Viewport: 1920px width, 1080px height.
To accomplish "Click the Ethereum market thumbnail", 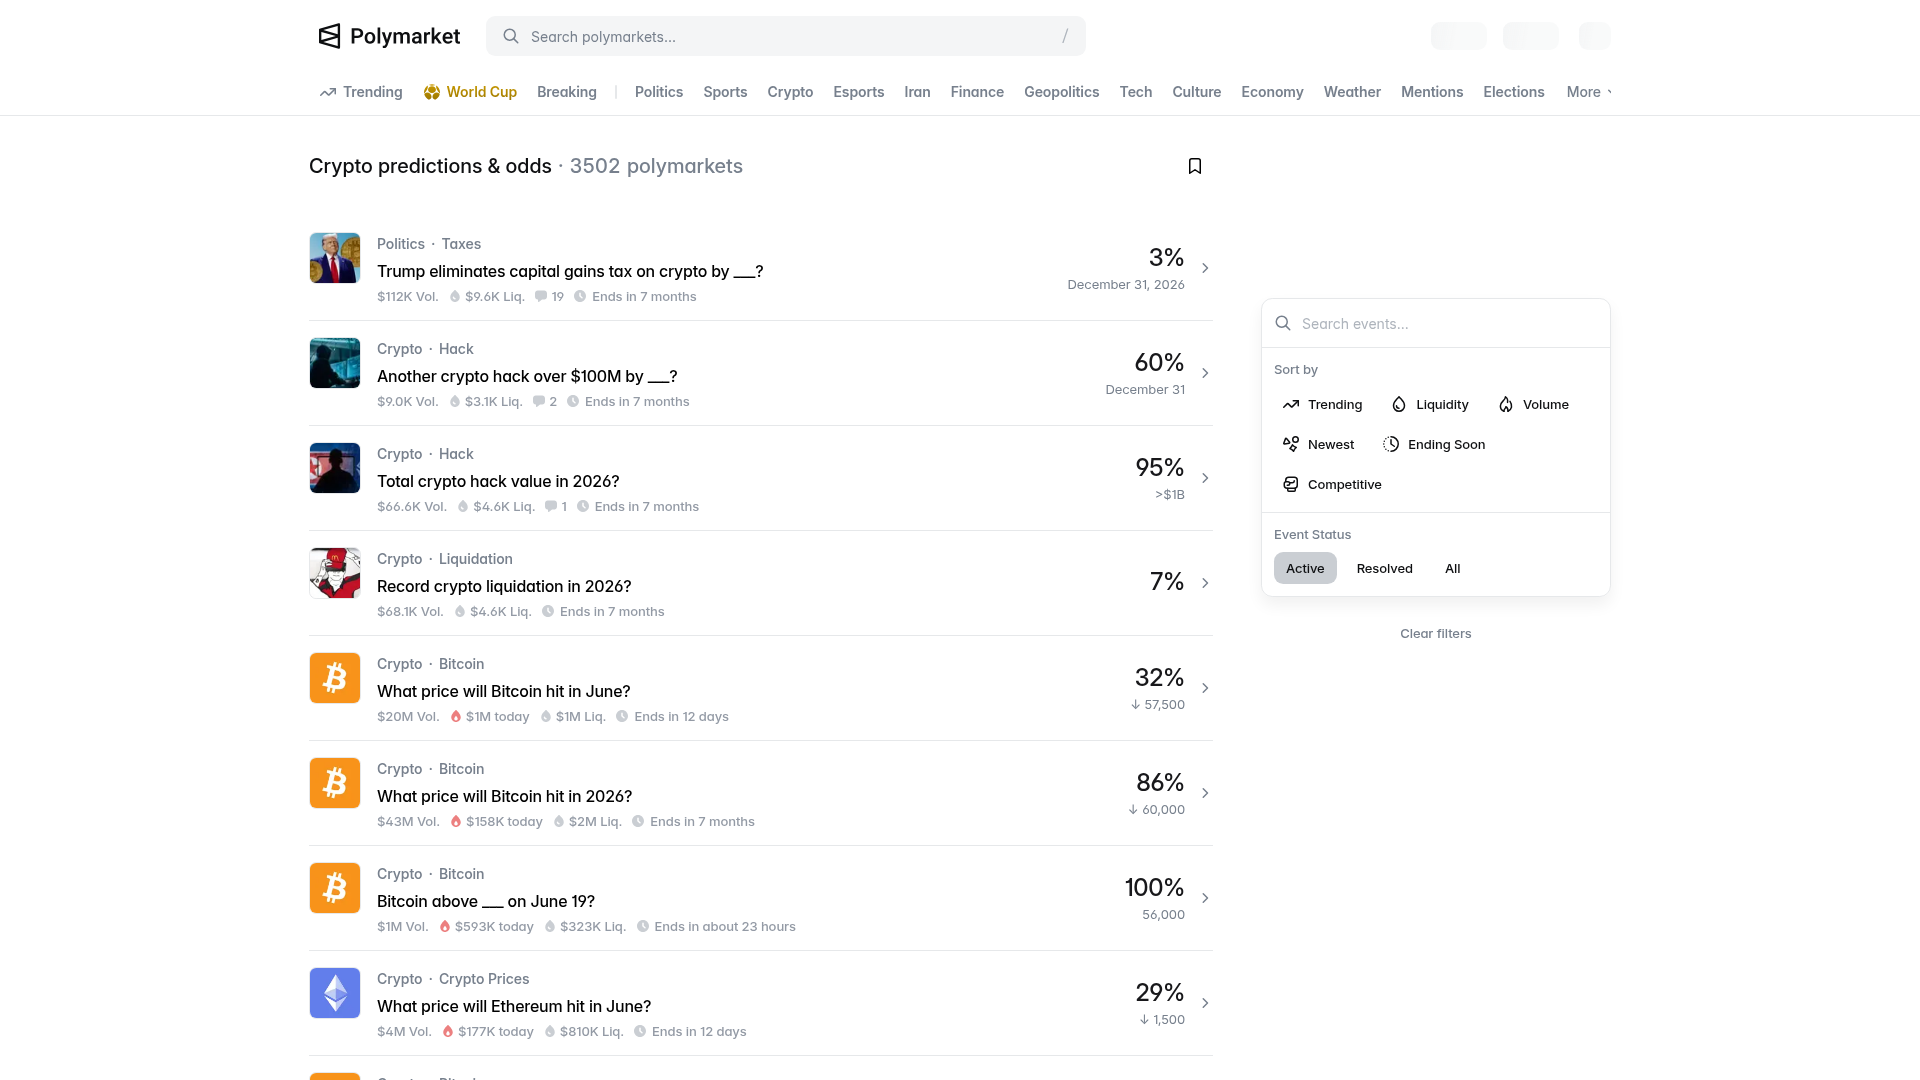I will point(335,993).
